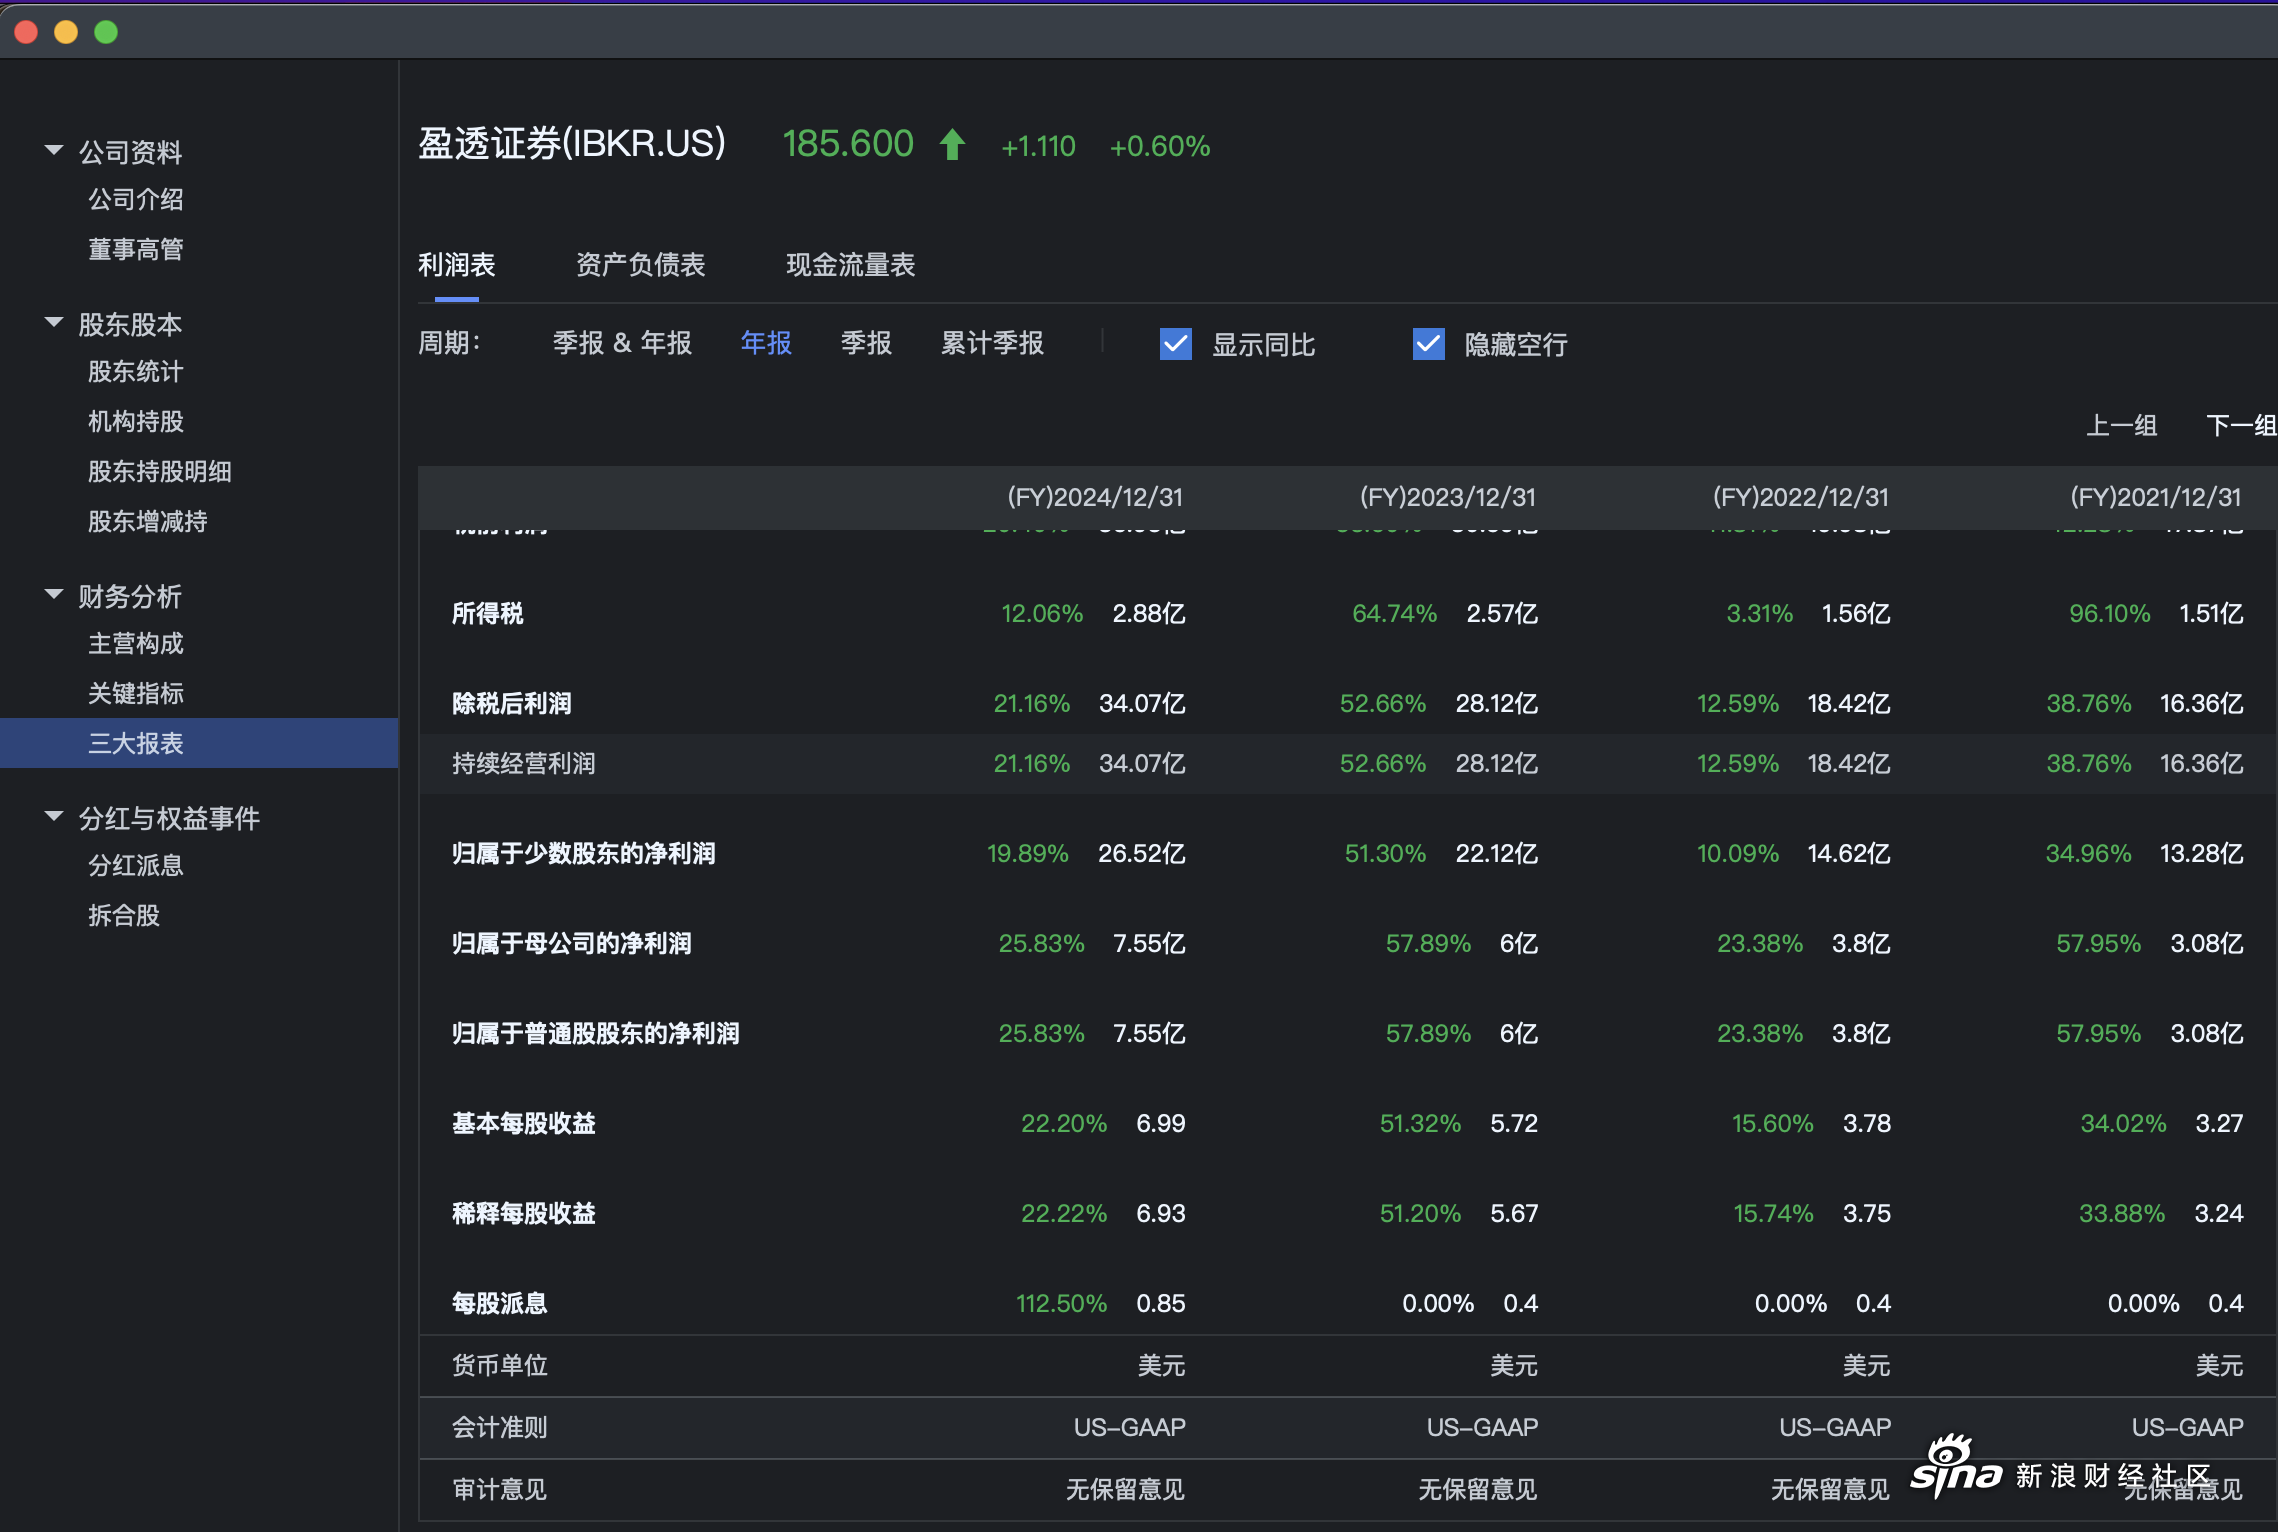Image resolution: width=2278 pixels, height=1532 pixels.
Task: Switch to 利润表 tab
Action: 457,265
